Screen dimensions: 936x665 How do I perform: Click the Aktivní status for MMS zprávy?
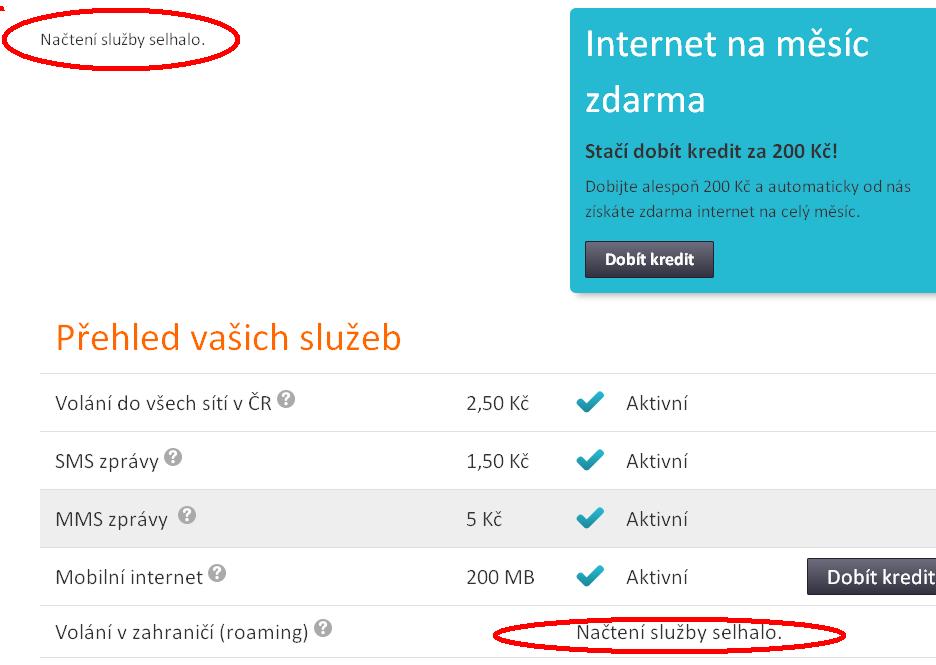[657, 519]
